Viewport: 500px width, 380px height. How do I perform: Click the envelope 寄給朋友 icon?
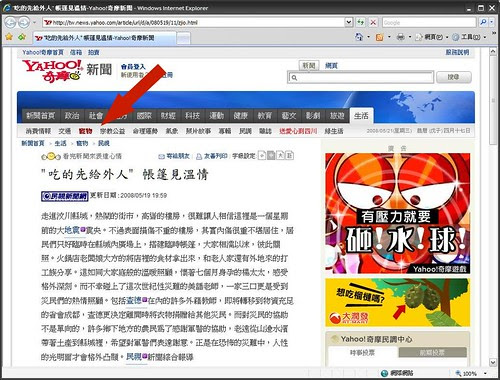coord(162,156)
